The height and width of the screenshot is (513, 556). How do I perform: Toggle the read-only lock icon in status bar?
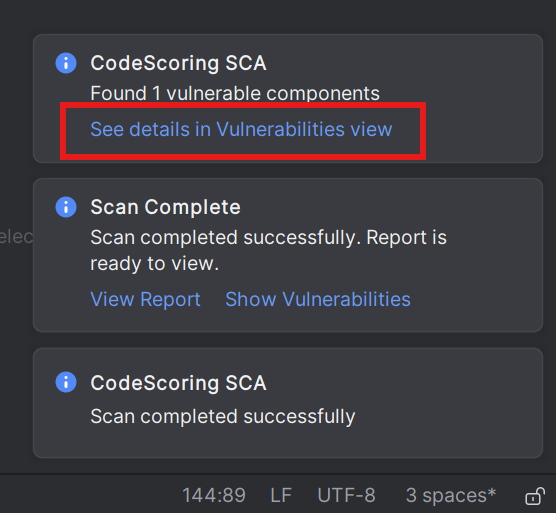(535, 496)
